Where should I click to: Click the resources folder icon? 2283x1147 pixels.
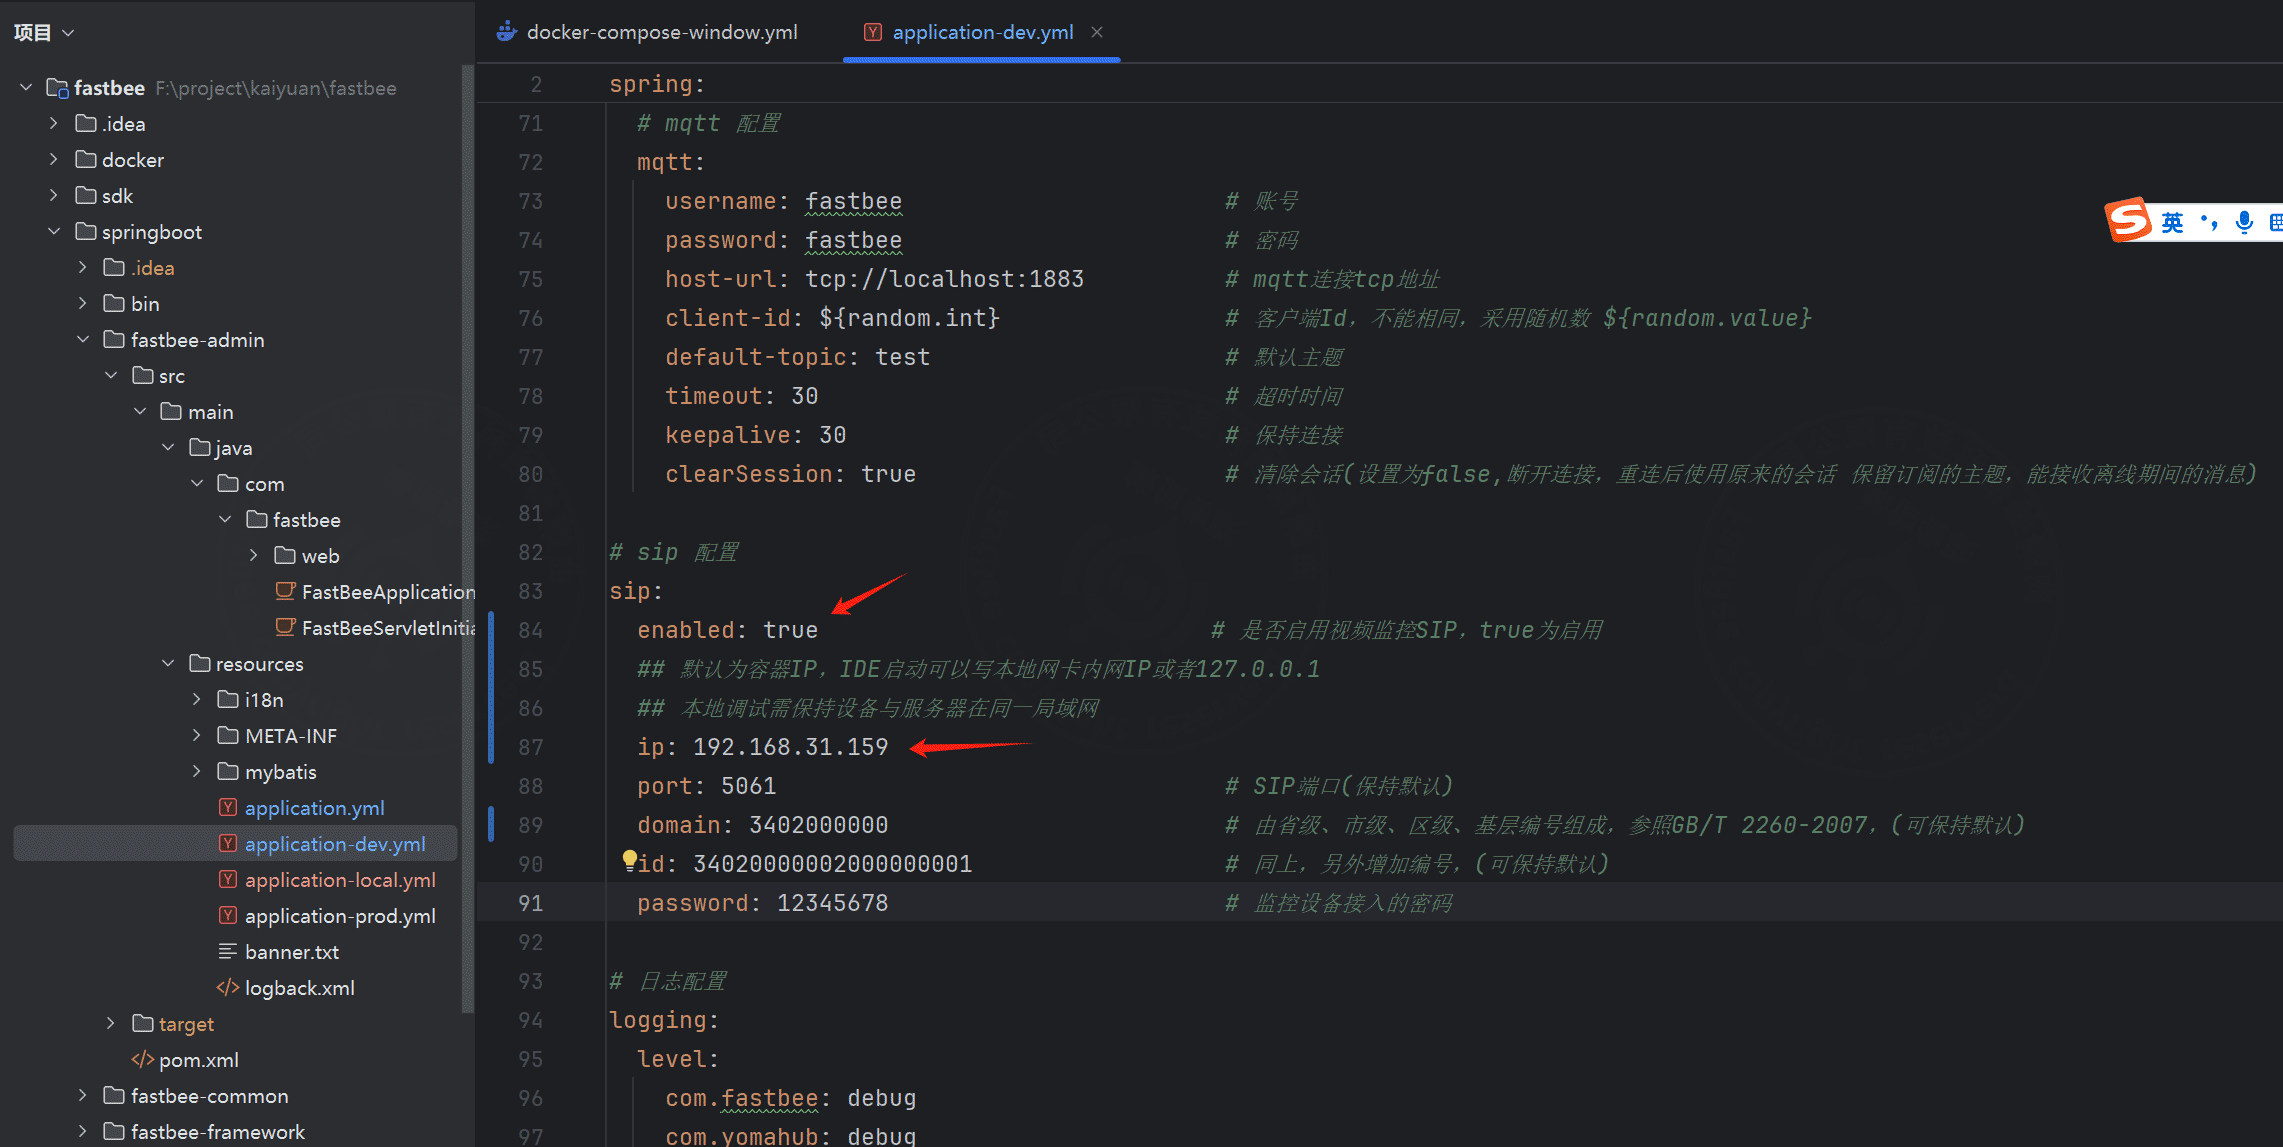(200, 664)
